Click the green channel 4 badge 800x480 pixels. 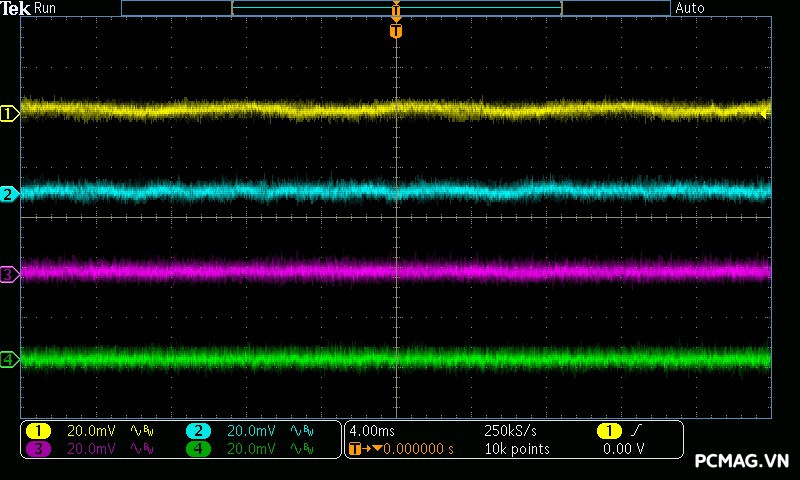[x=198, y=449]
